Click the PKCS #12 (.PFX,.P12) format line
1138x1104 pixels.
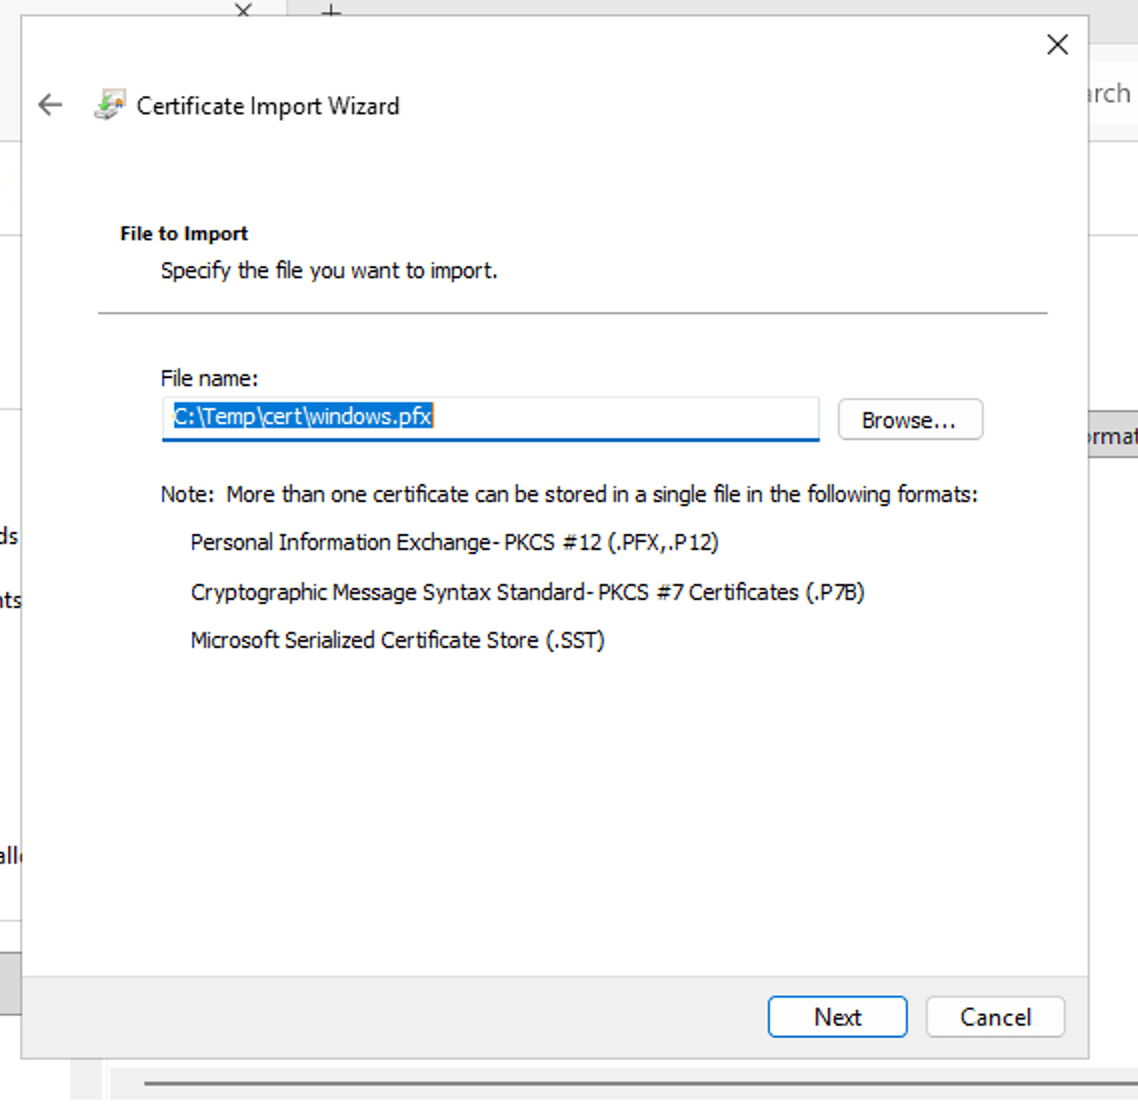[454, 542]
